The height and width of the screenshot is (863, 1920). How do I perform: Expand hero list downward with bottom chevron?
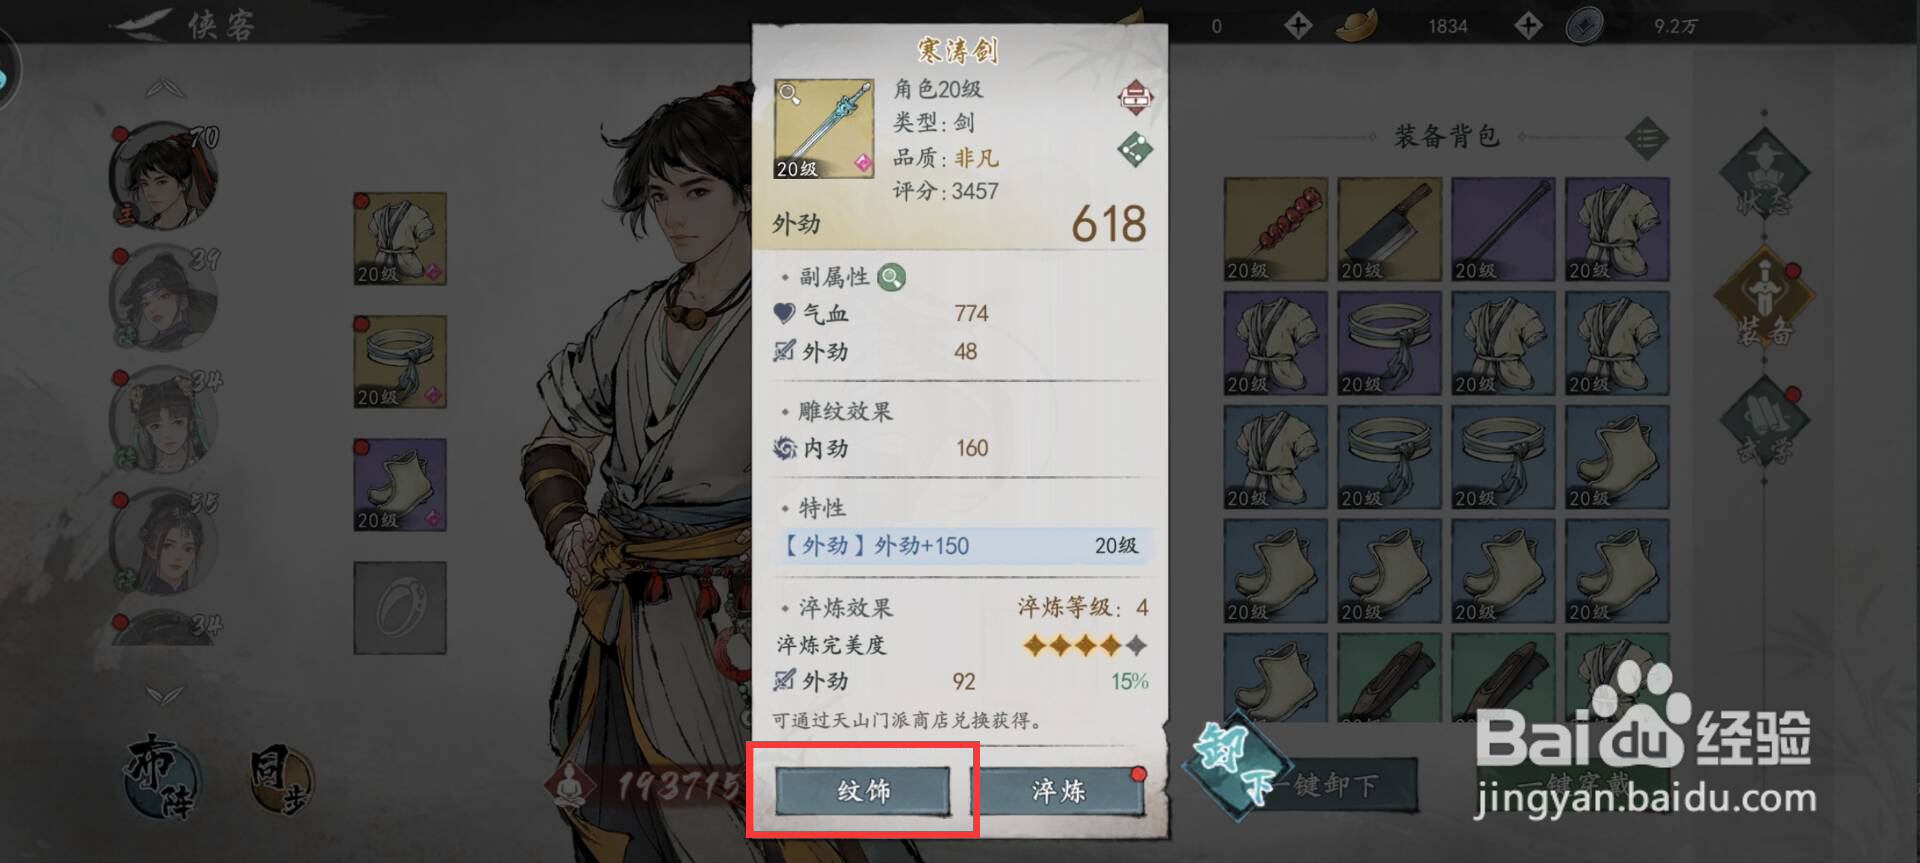tap(165, 693)
